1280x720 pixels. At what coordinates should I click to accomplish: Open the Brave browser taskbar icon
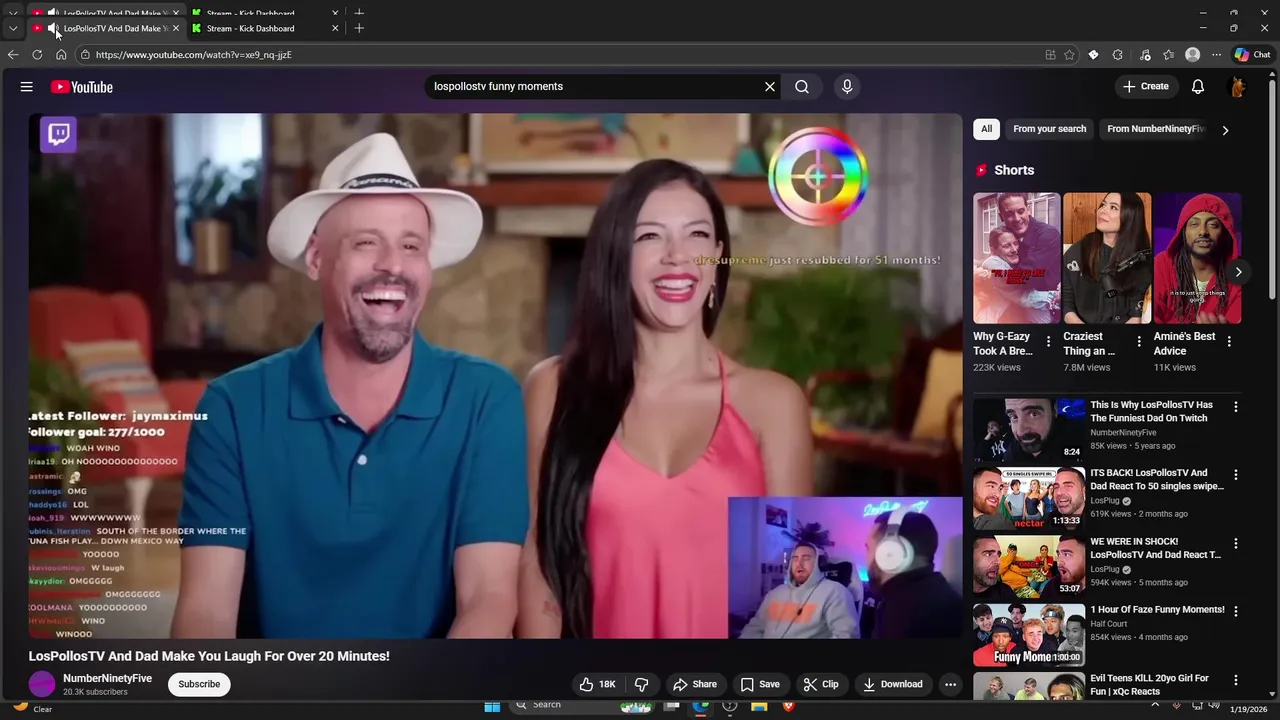tap(788, 706)
